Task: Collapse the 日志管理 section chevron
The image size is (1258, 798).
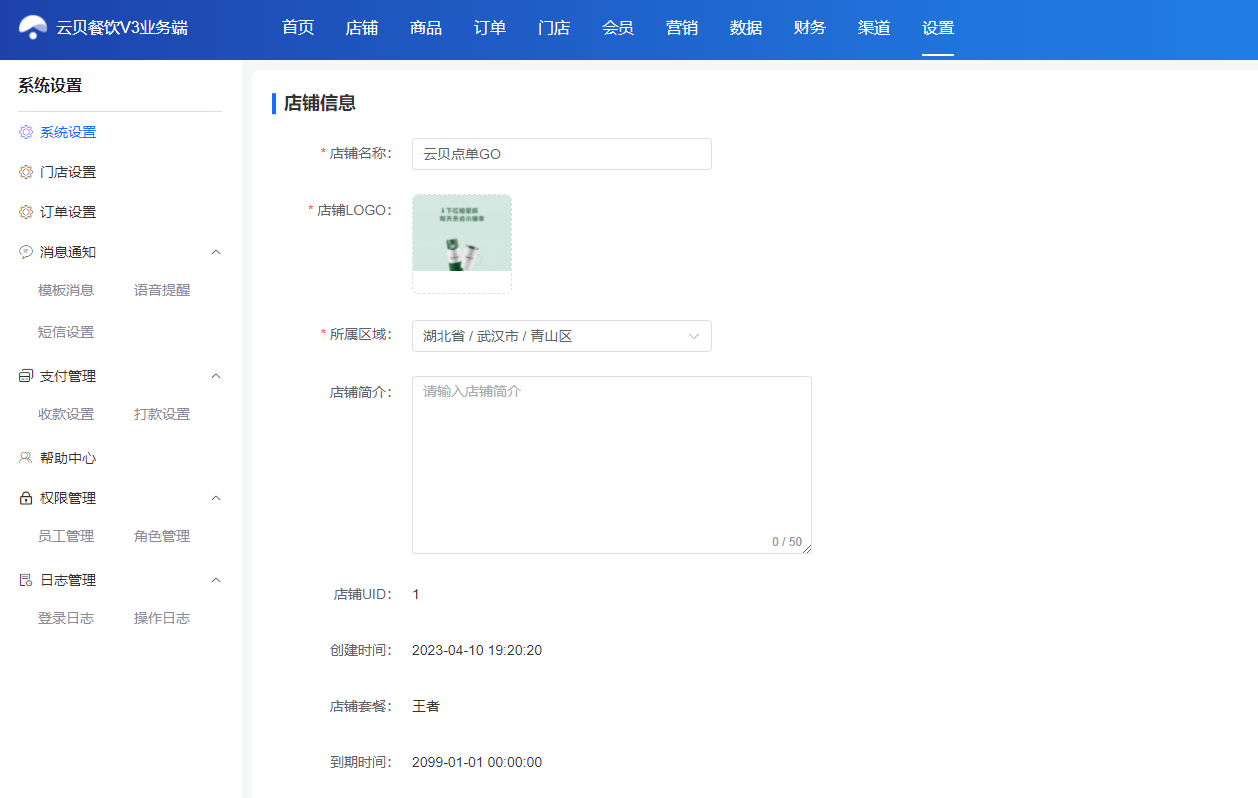Action: click(216, 580)
